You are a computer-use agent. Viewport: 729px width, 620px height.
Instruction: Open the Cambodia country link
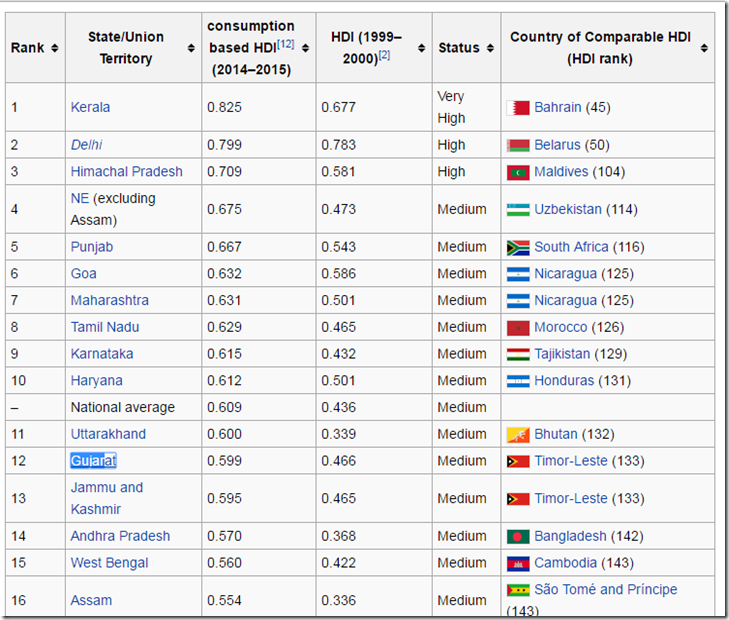(565, 563)
